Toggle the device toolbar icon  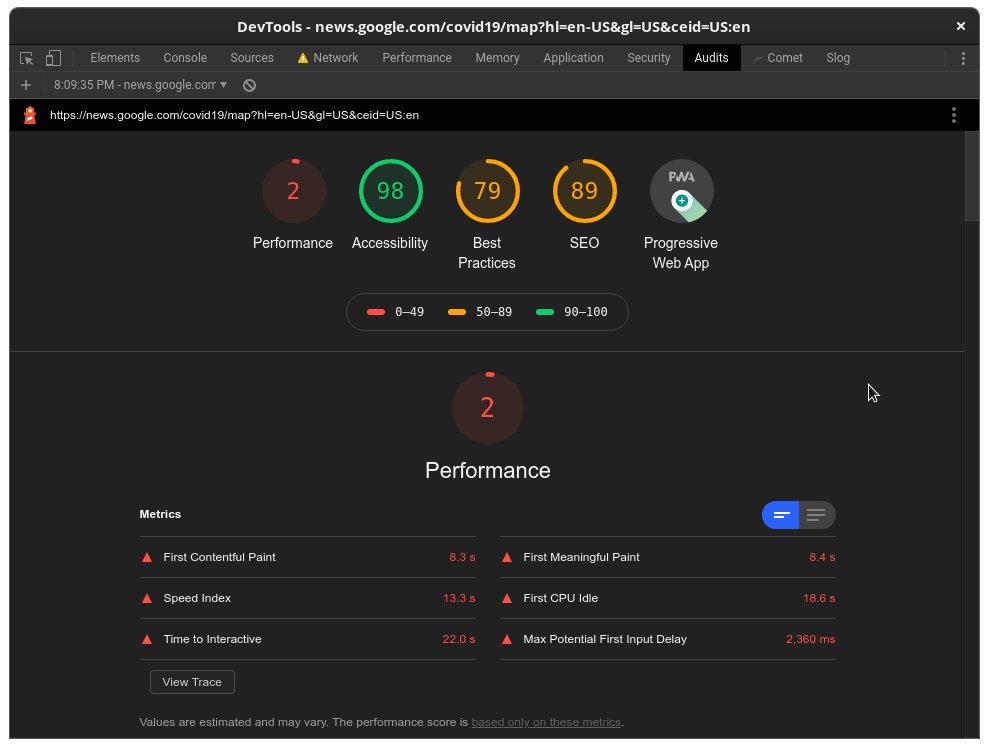54,58
